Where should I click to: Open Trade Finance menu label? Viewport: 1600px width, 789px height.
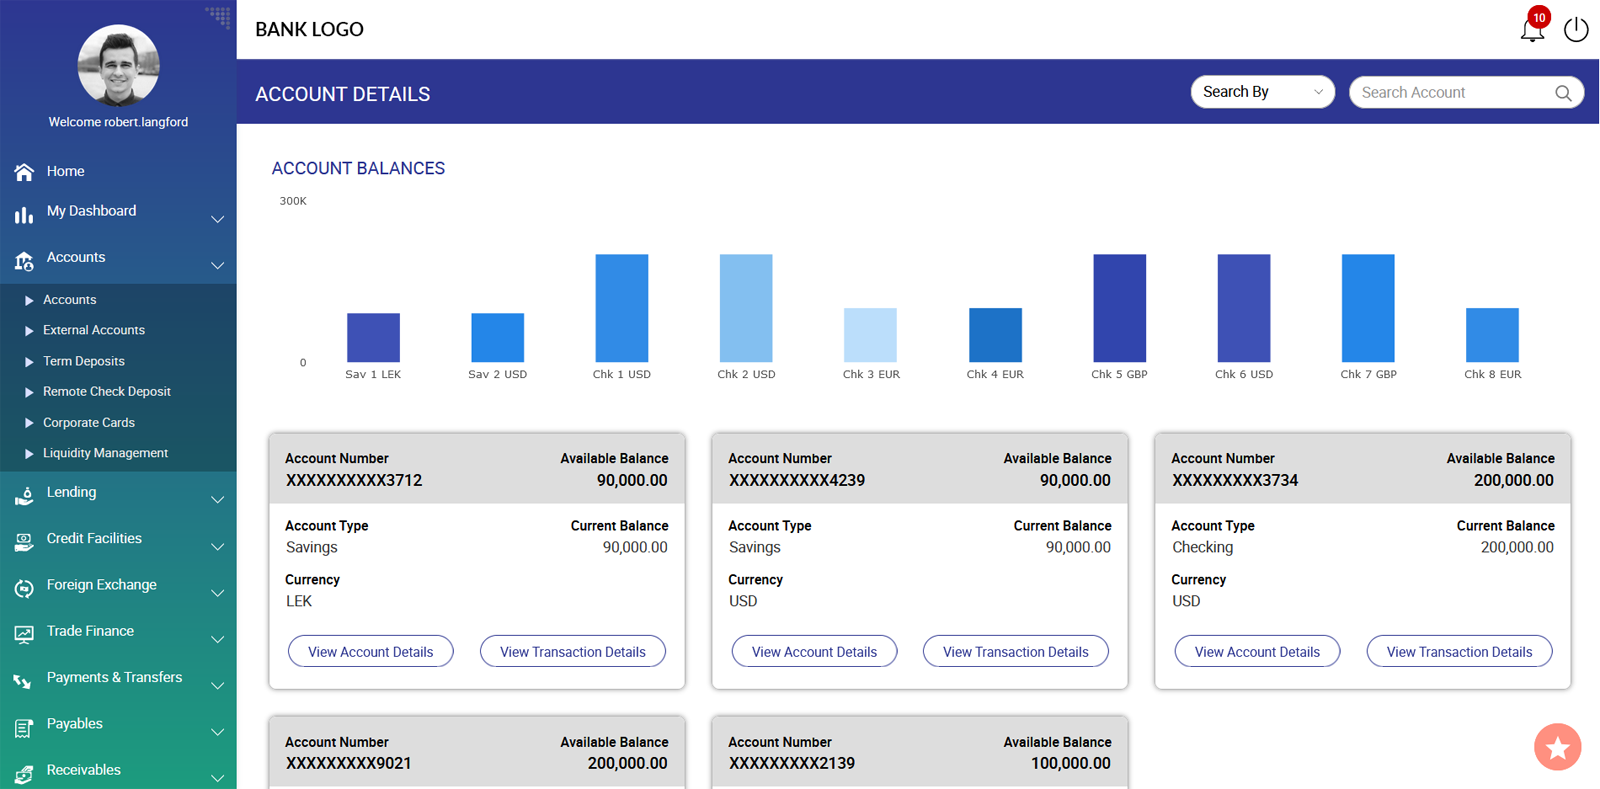tap(90, 631)
